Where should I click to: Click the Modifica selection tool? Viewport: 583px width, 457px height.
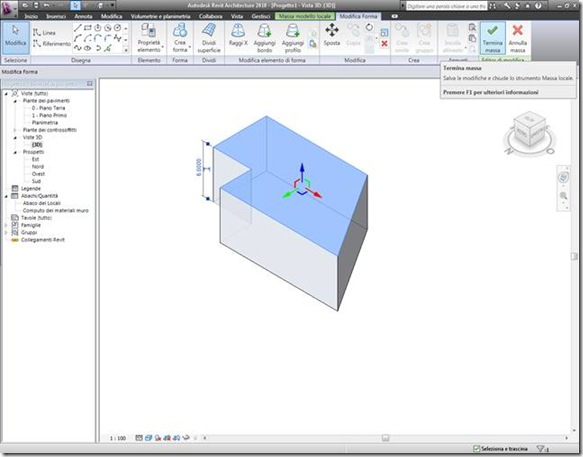(15, 38)
